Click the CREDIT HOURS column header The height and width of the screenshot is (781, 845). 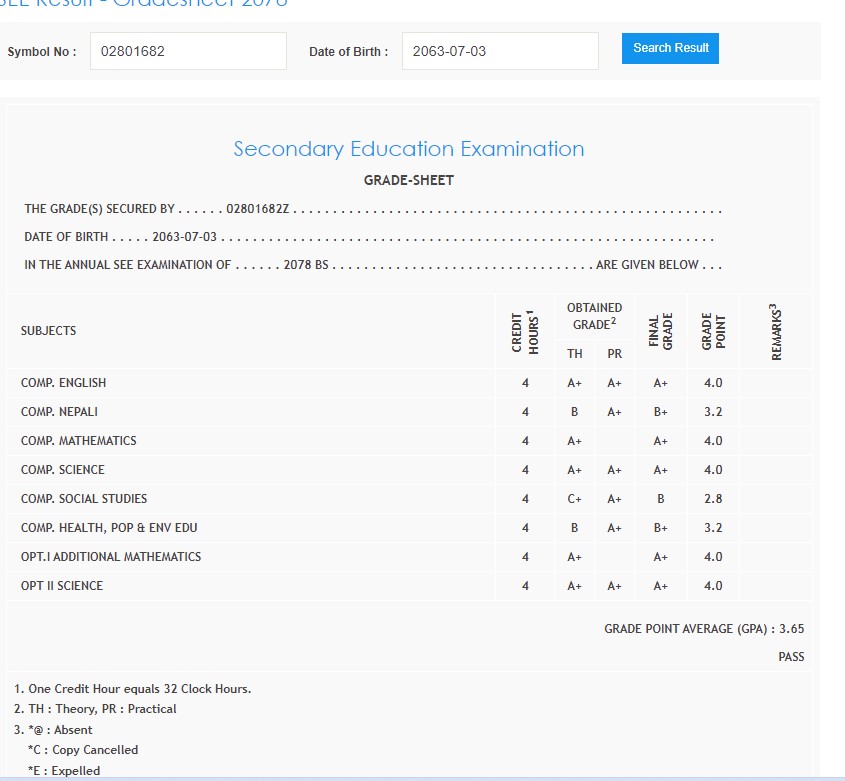(x=525, y=331)
